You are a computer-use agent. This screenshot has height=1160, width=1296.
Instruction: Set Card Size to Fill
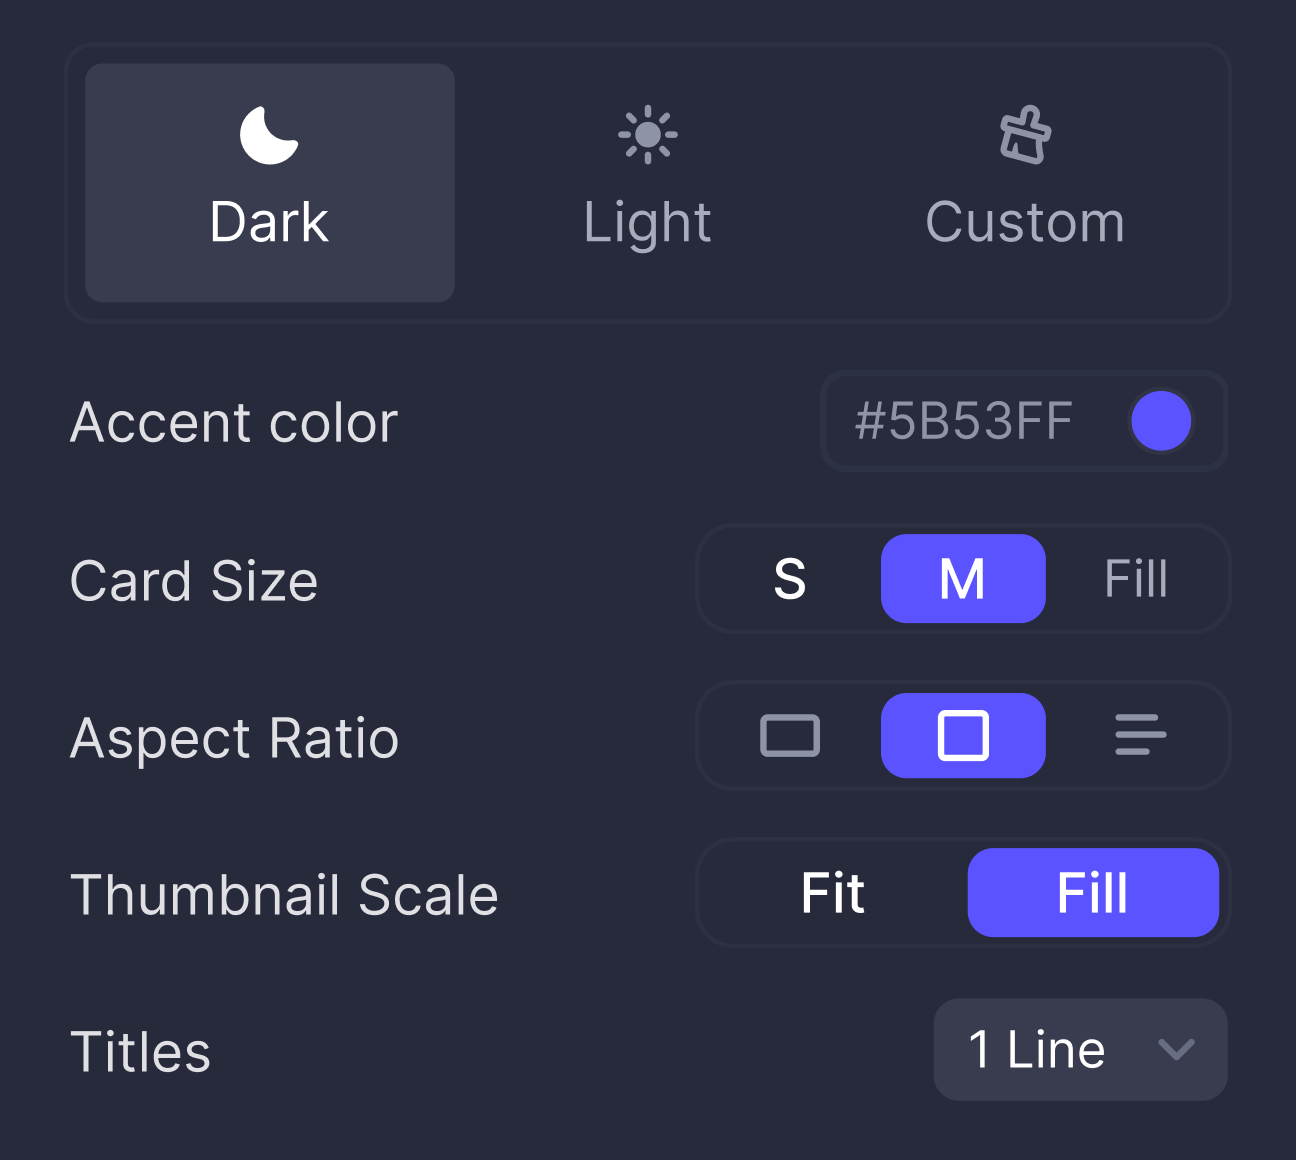(x=1137, y=578)
